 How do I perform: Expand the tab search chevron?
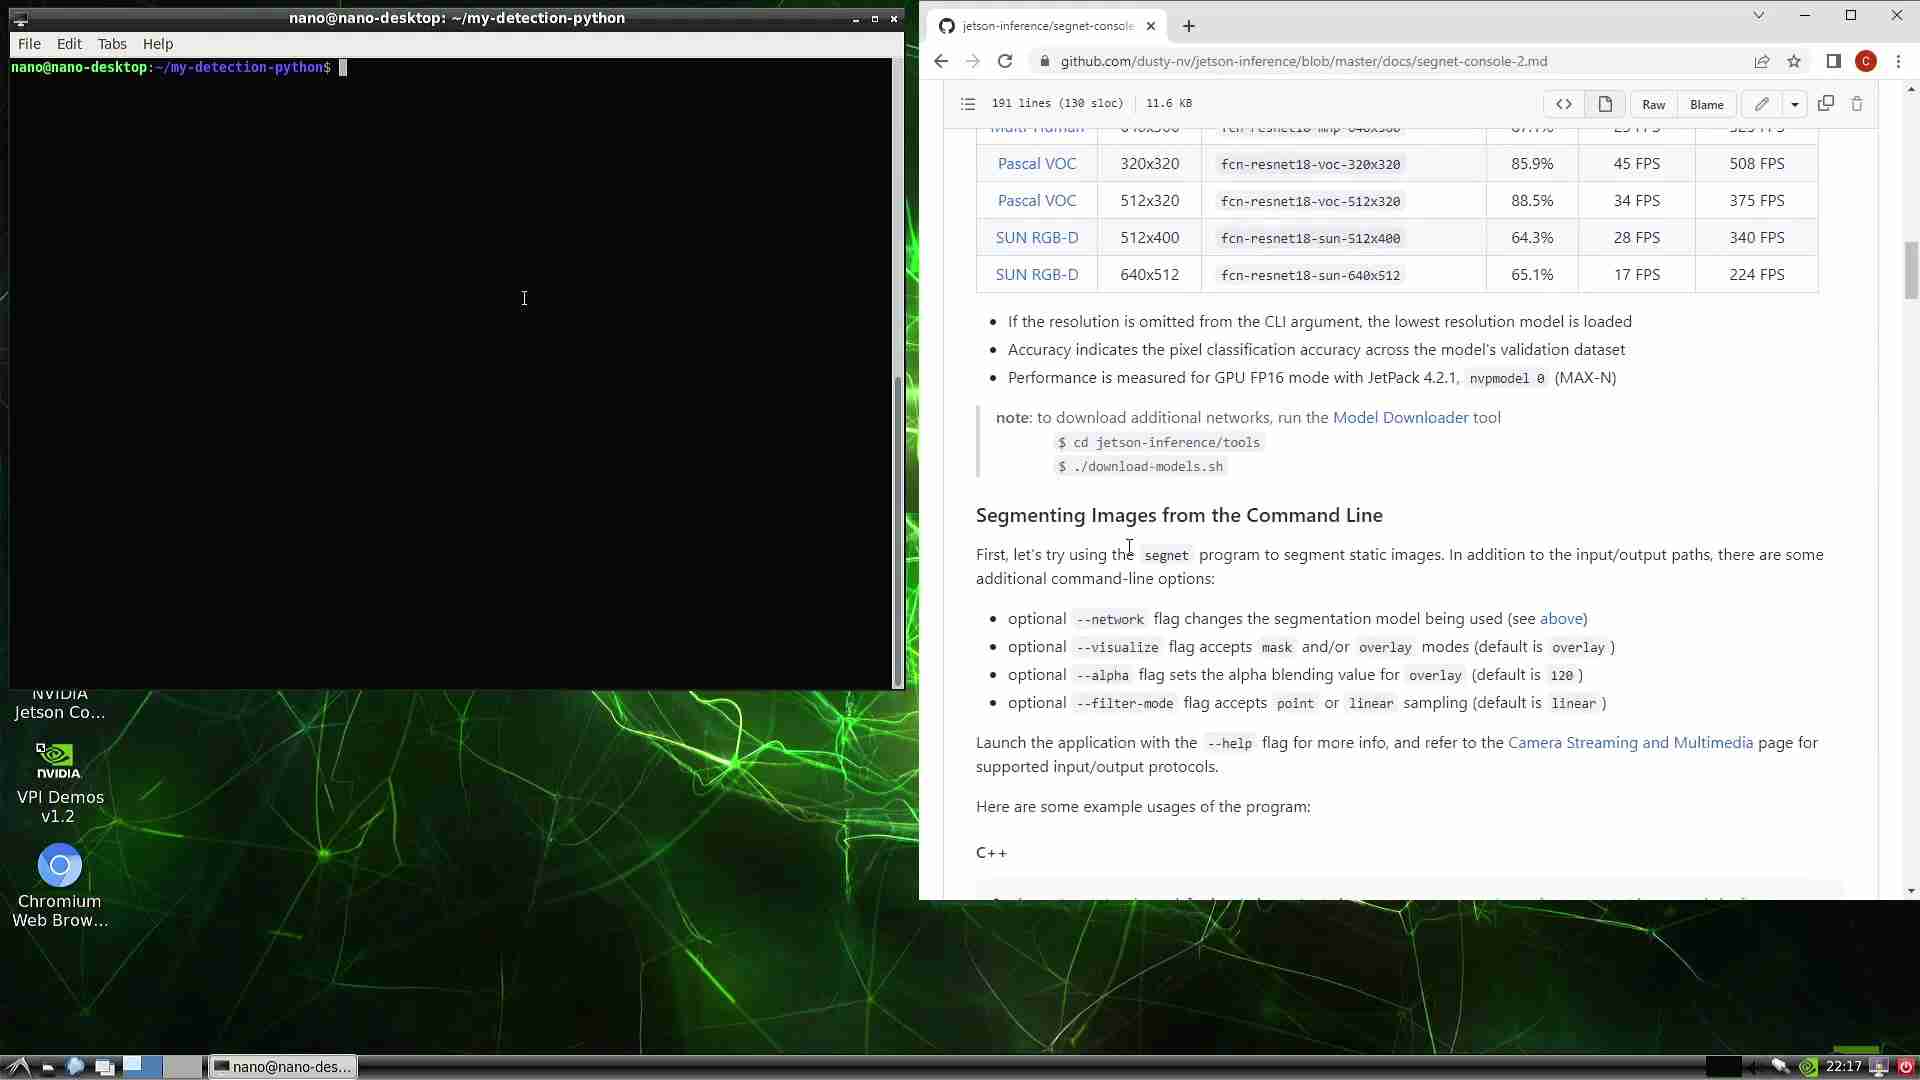1759,15
